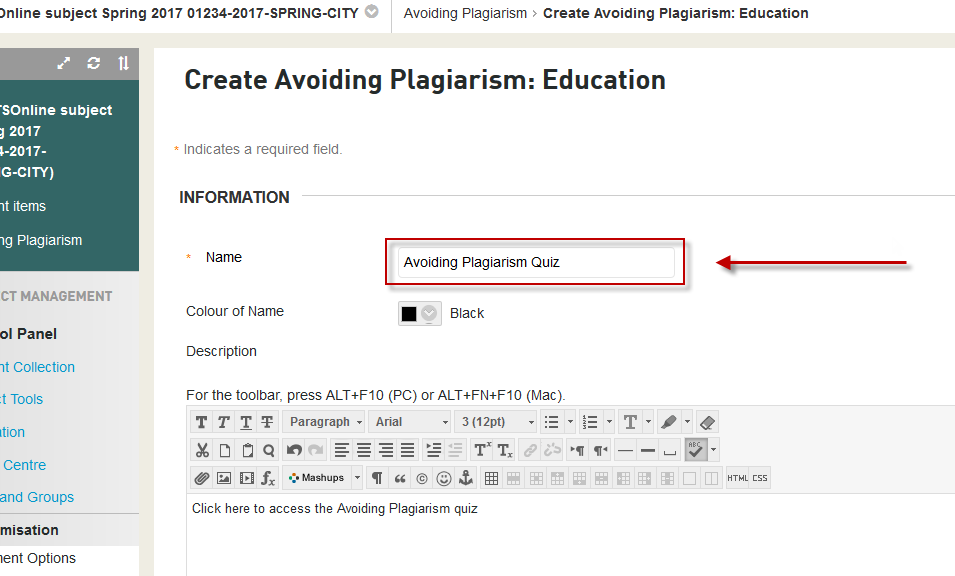Viewport: 955px width, 576px height.
Task: Click the Undo arrow icon
Action: [x=293, y=450]
